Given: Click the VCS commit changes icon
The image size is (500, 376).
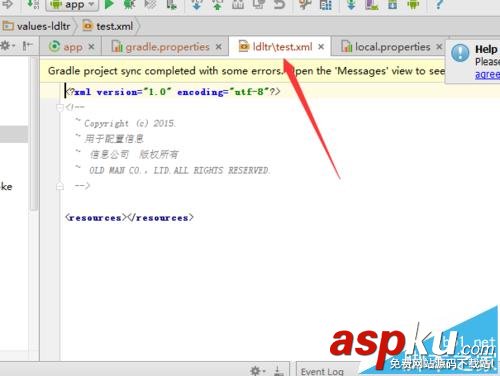Looking at the screenshot, I should point(217,4).
